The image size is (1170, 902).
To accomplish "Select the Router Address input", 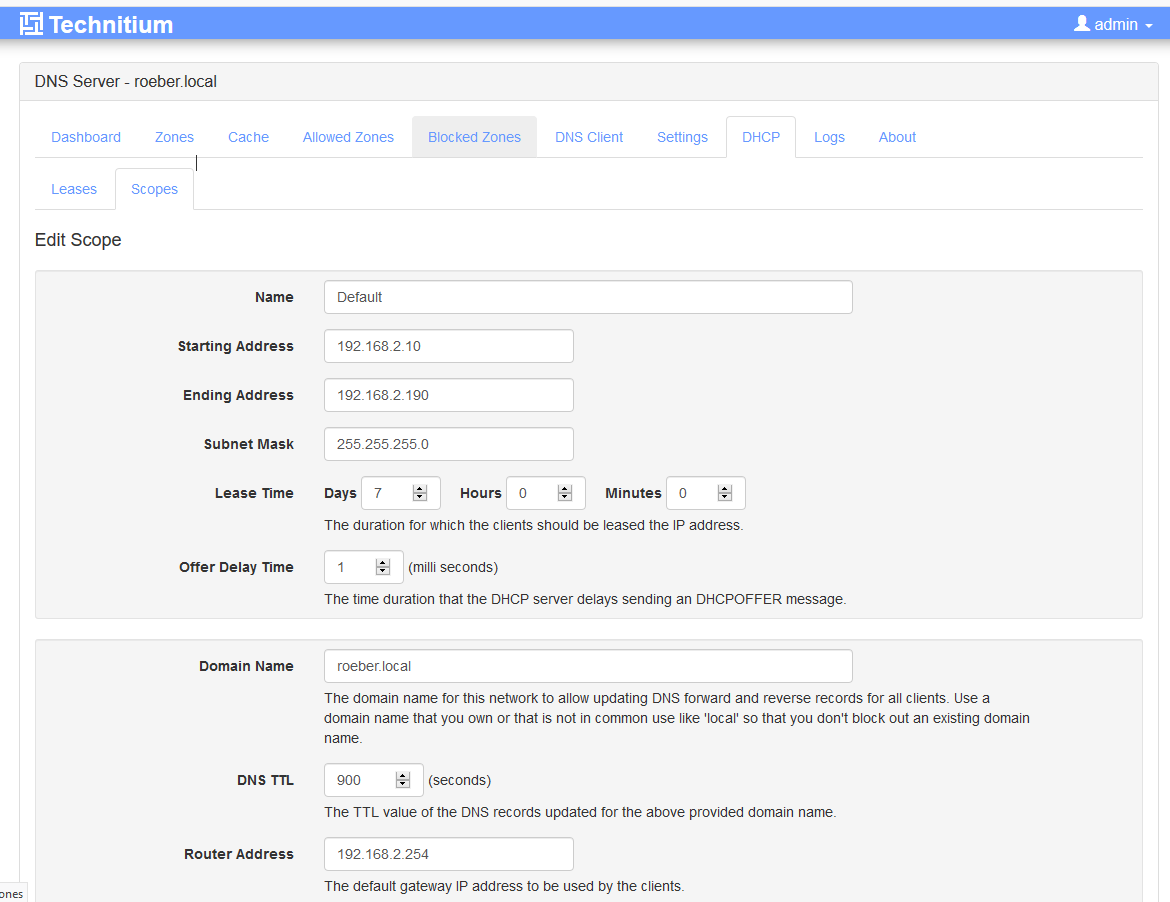I will (448, 853).
